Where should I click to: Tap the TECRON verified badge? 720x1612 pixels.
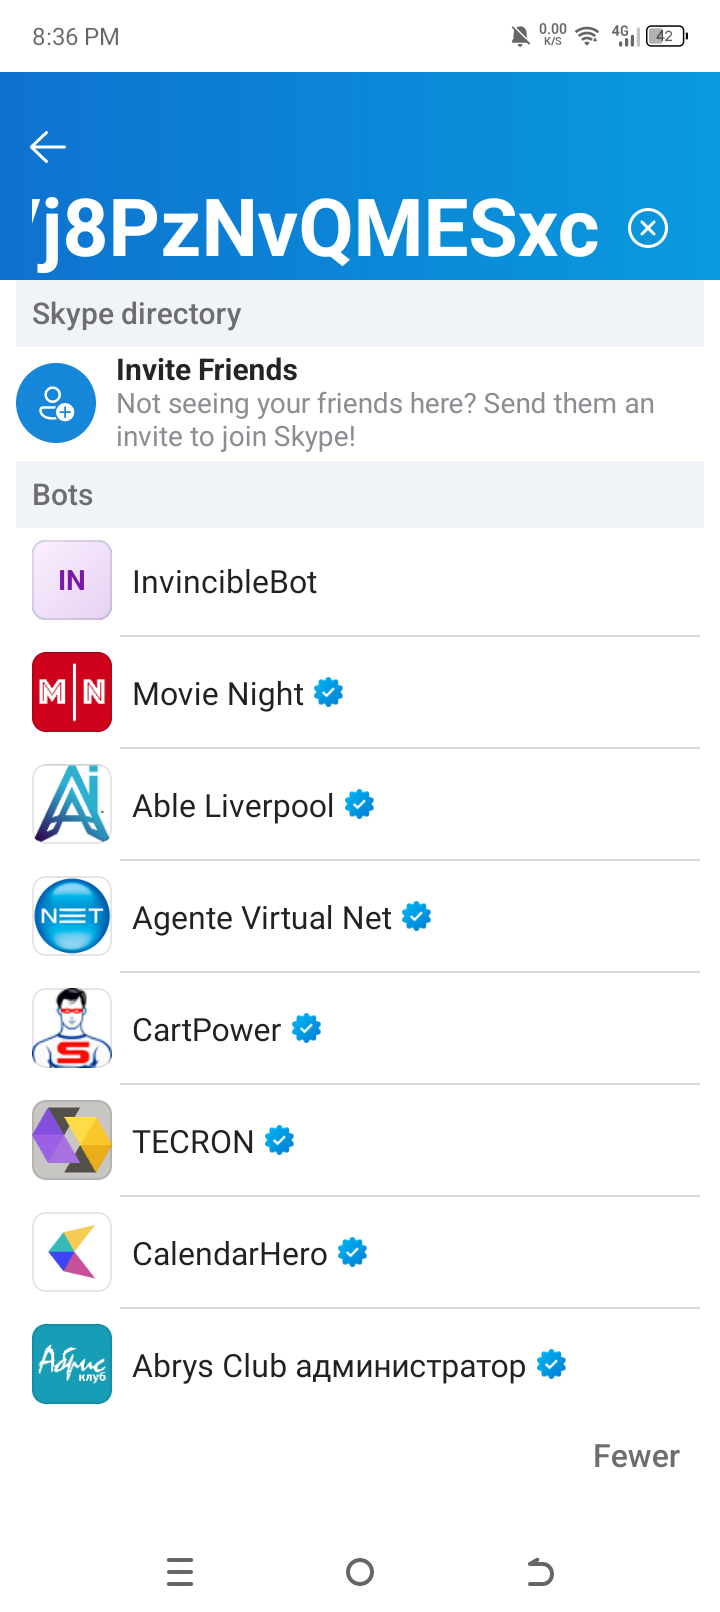[x=279, y=1140]
